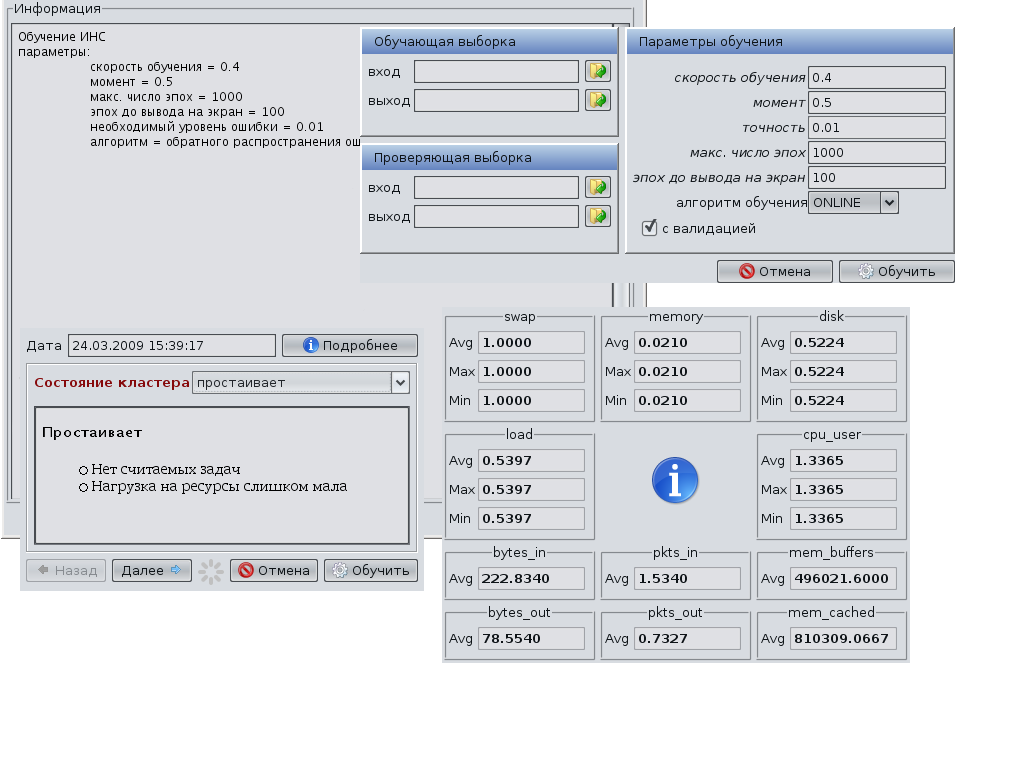Image resolution: width=1024 pixels, height=768 pixels.
Task: Select the memory Avg value 0.0210
Action: click(x=687, y=342)
